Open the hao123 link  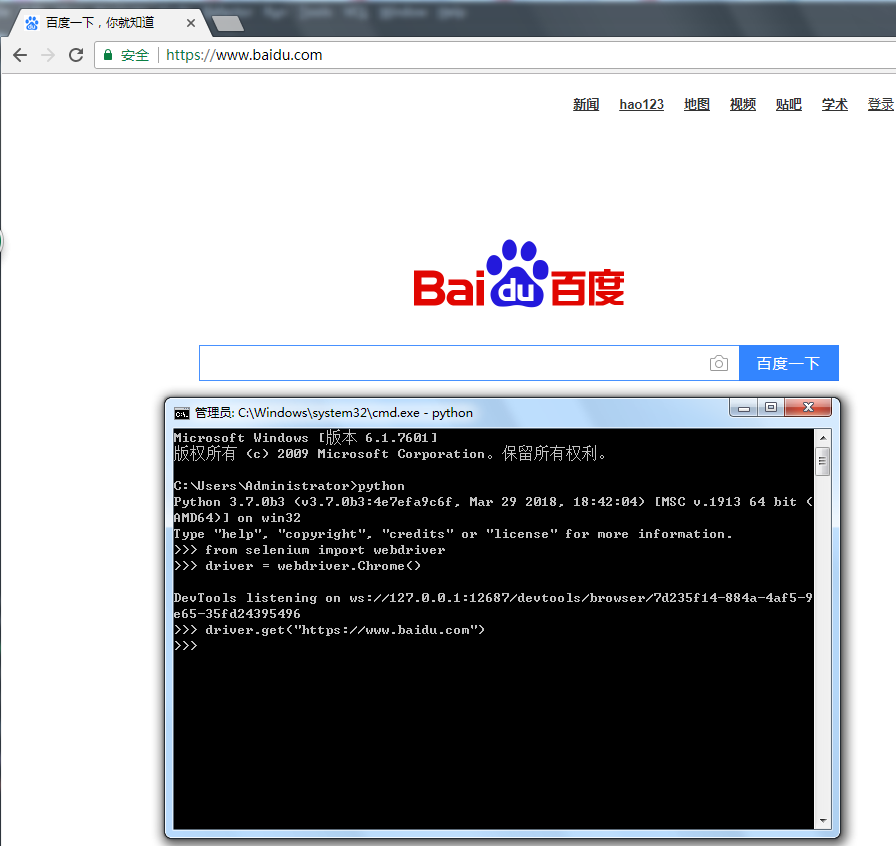click(x=642, y=105)
